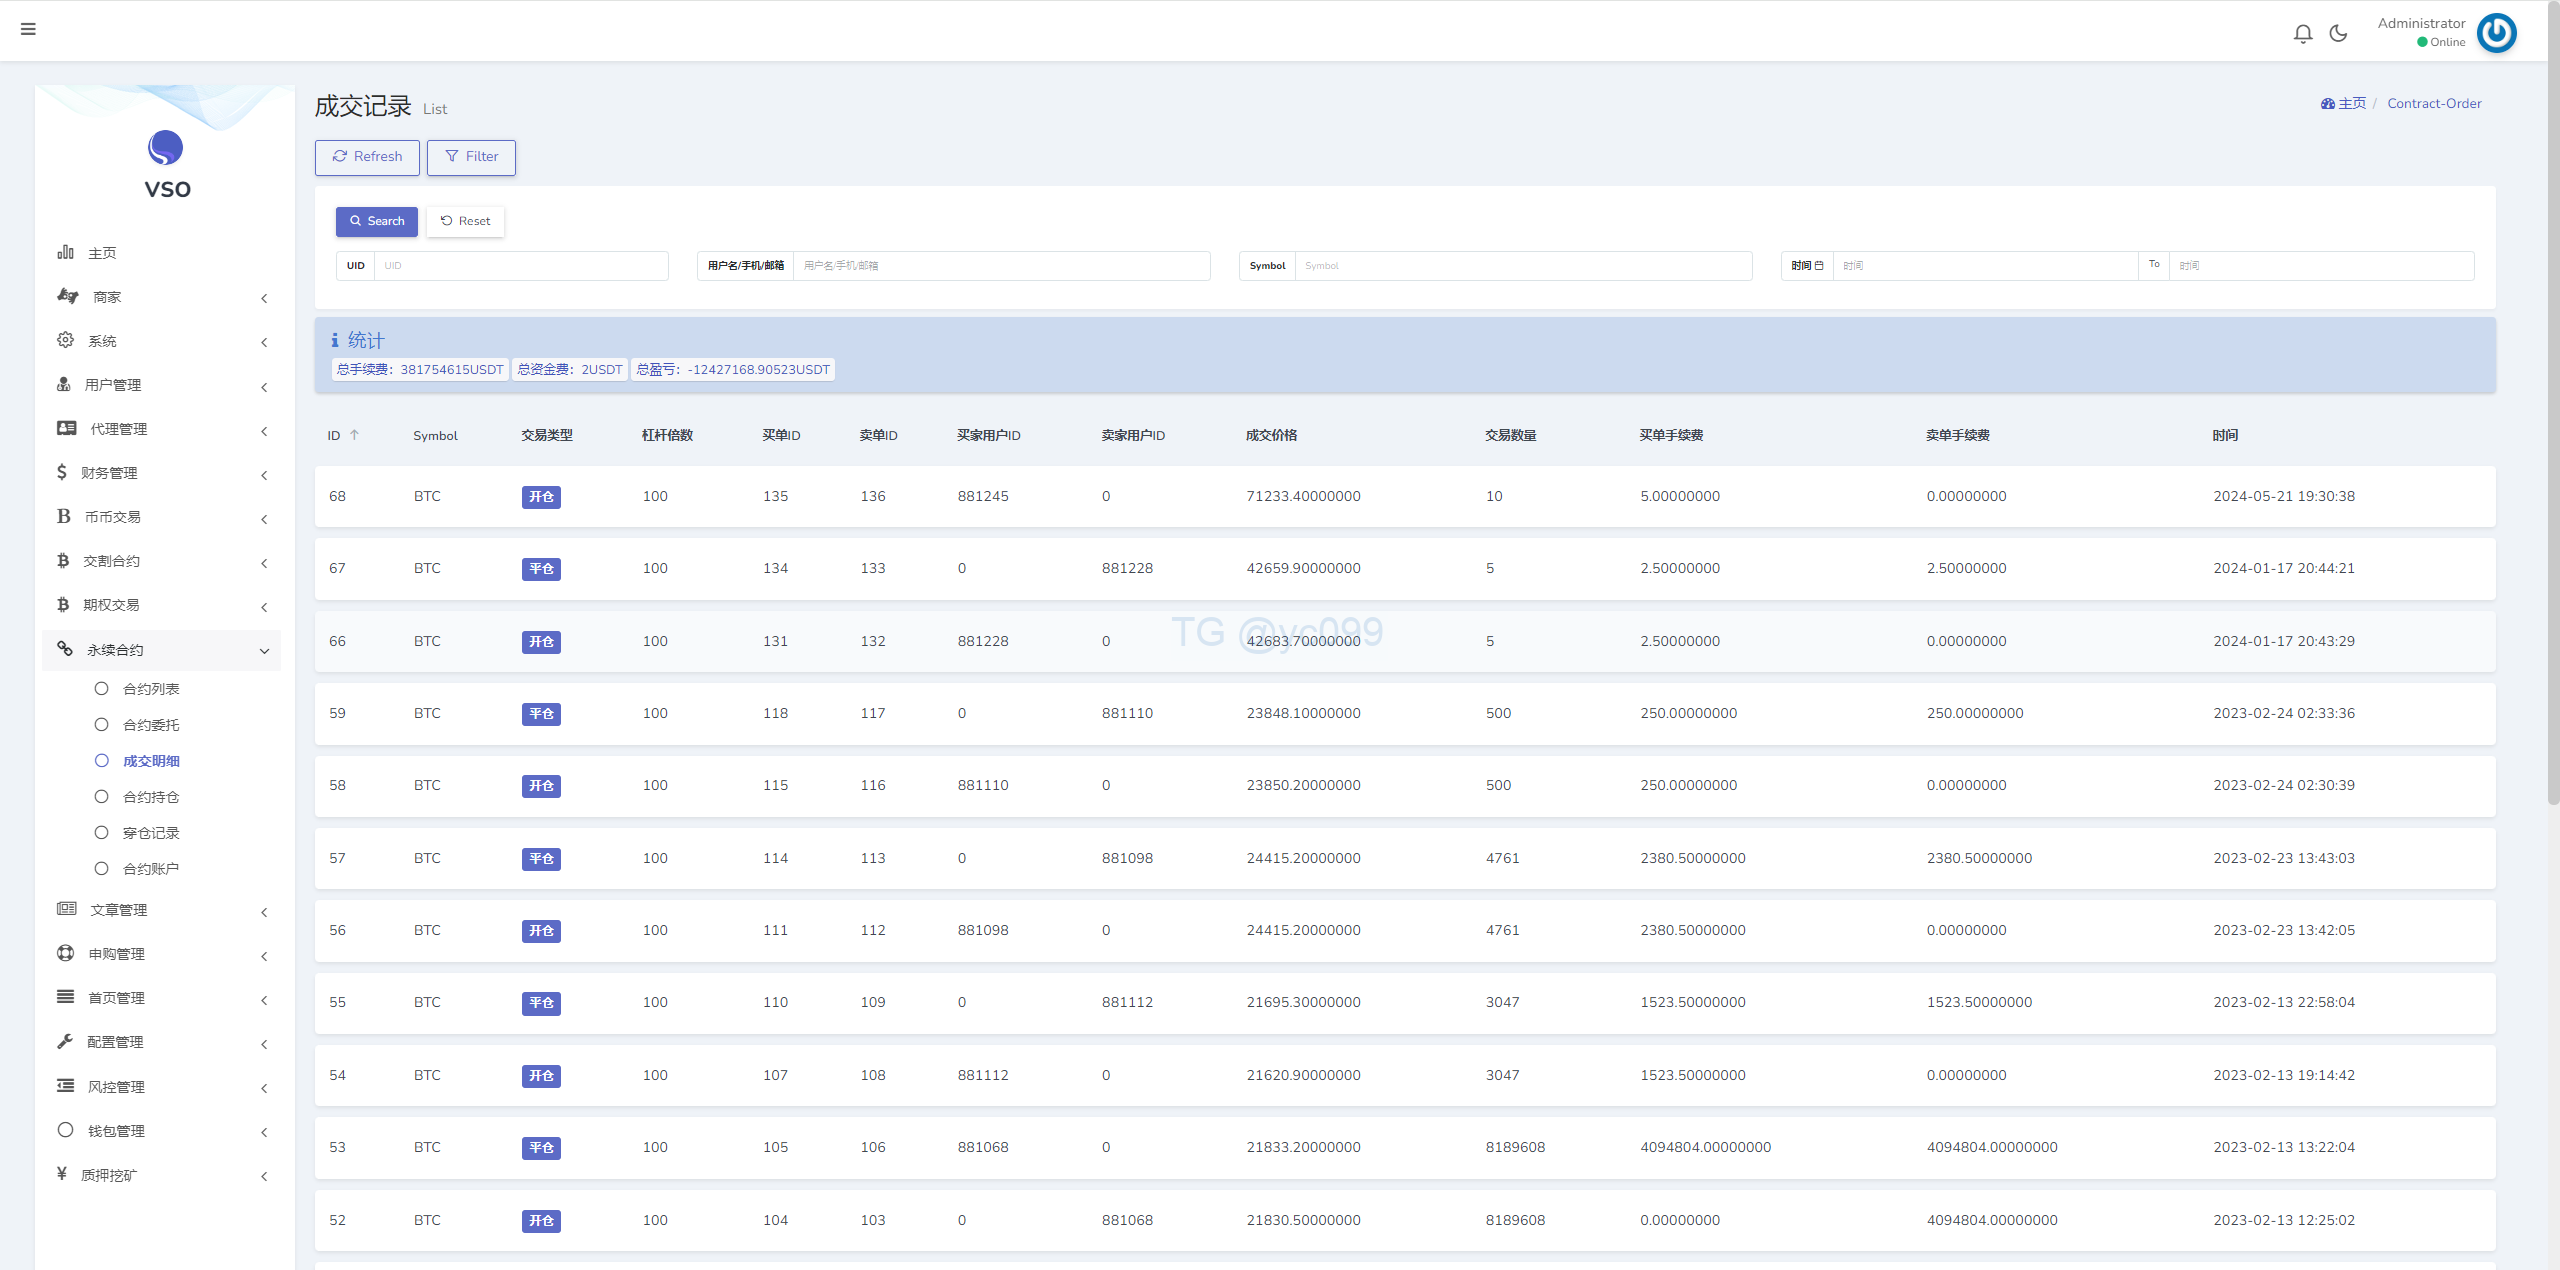
Task: Select the 合约列表 radio item
Action: (x=101, y=688)
